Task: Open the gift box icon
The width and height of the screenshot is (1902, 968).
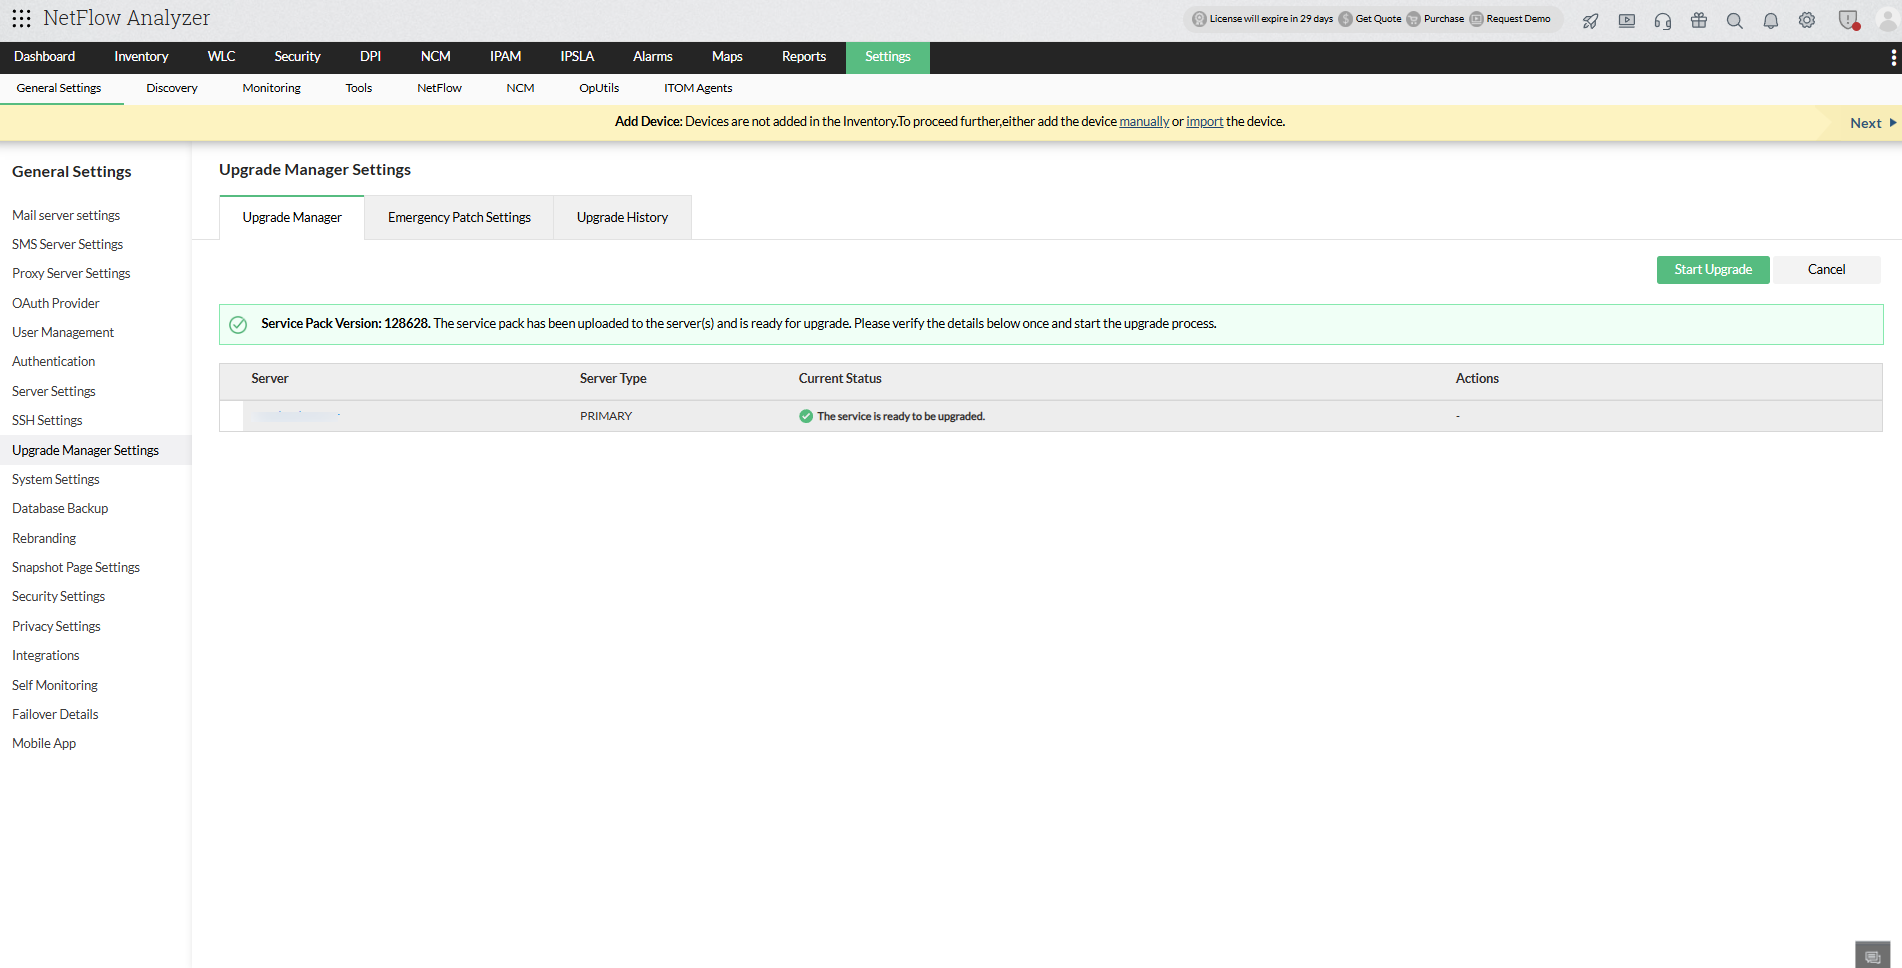Action: click(x=1699, y=20)
